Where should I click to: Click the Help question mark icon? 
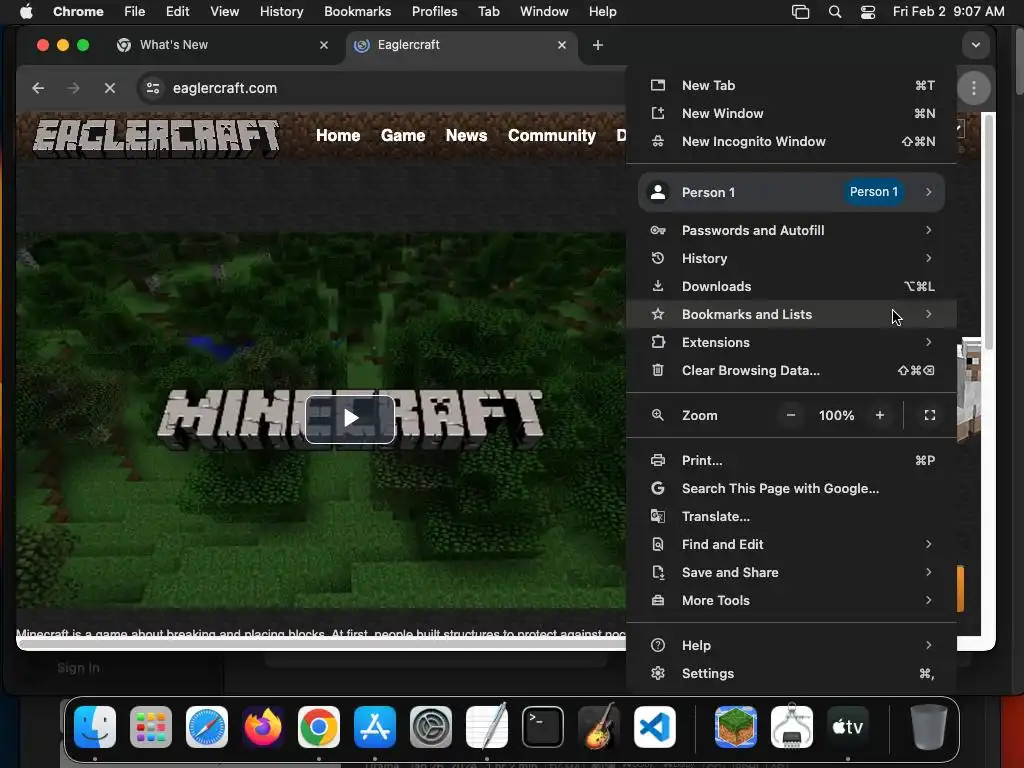point(658,645)
